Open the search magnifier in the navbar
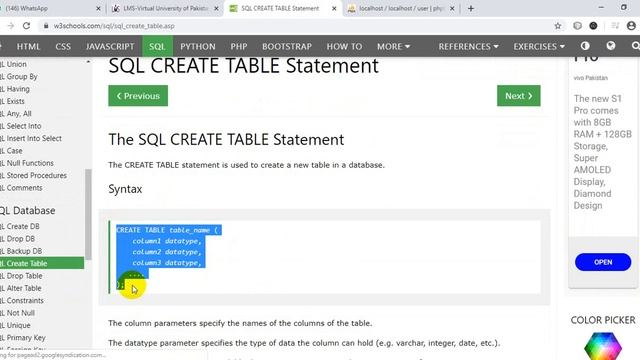The height and width of the screenshot is (360, 640). 635,46
